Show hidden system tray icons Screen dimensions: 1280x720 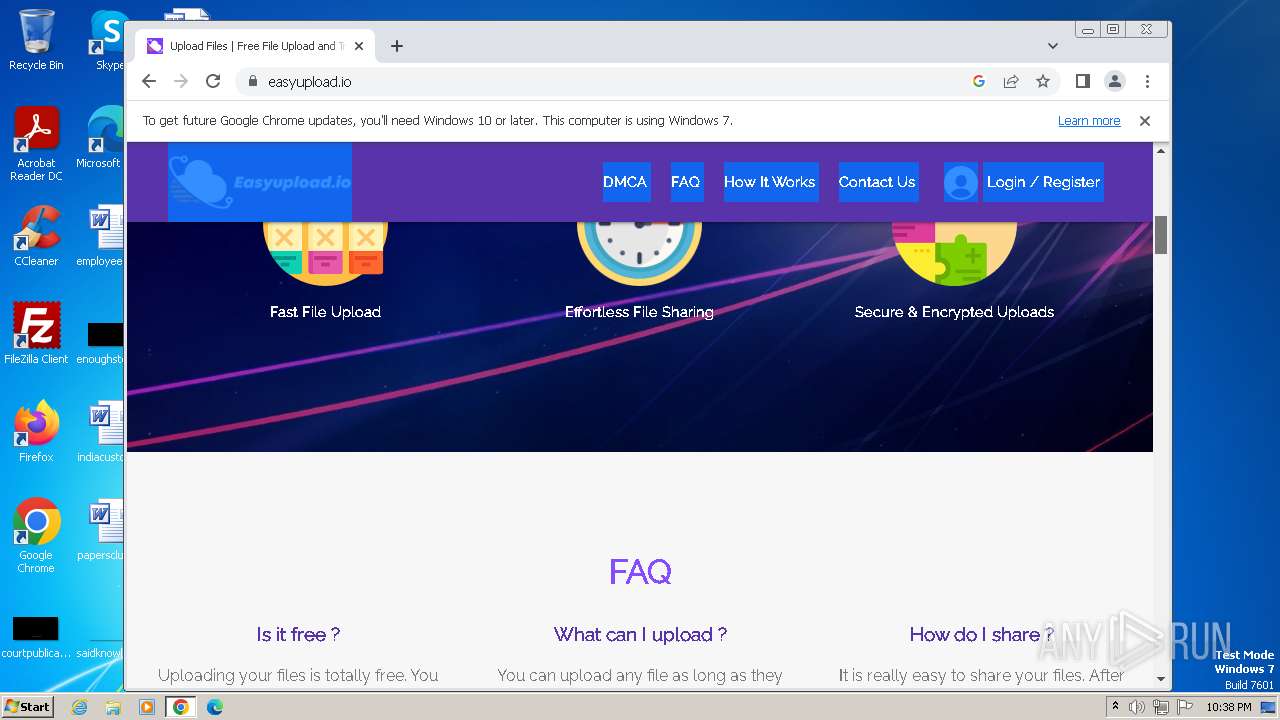pyautogui.click(x=1115, y=707)
